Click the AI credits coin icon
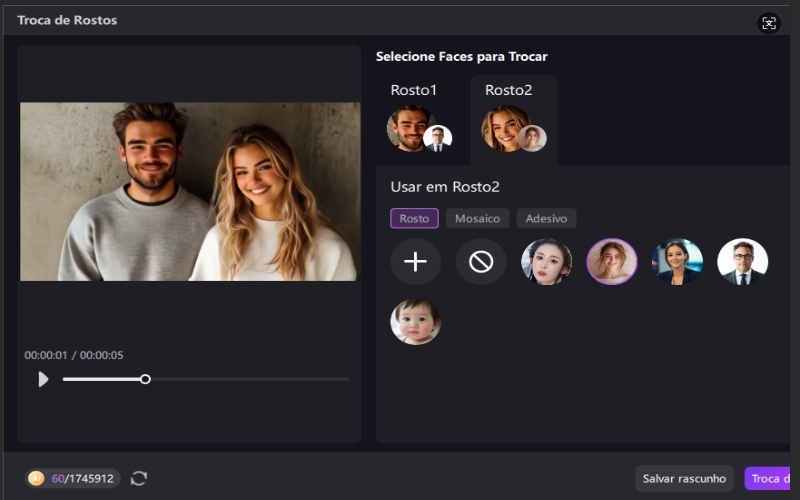800x500 pixels. tap(37, 479)
